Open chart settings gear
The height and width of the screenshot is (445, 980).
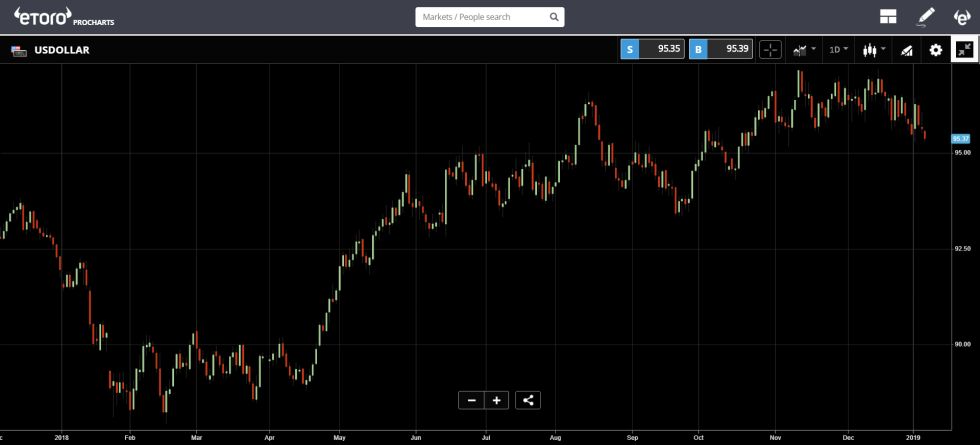[936, 50]
